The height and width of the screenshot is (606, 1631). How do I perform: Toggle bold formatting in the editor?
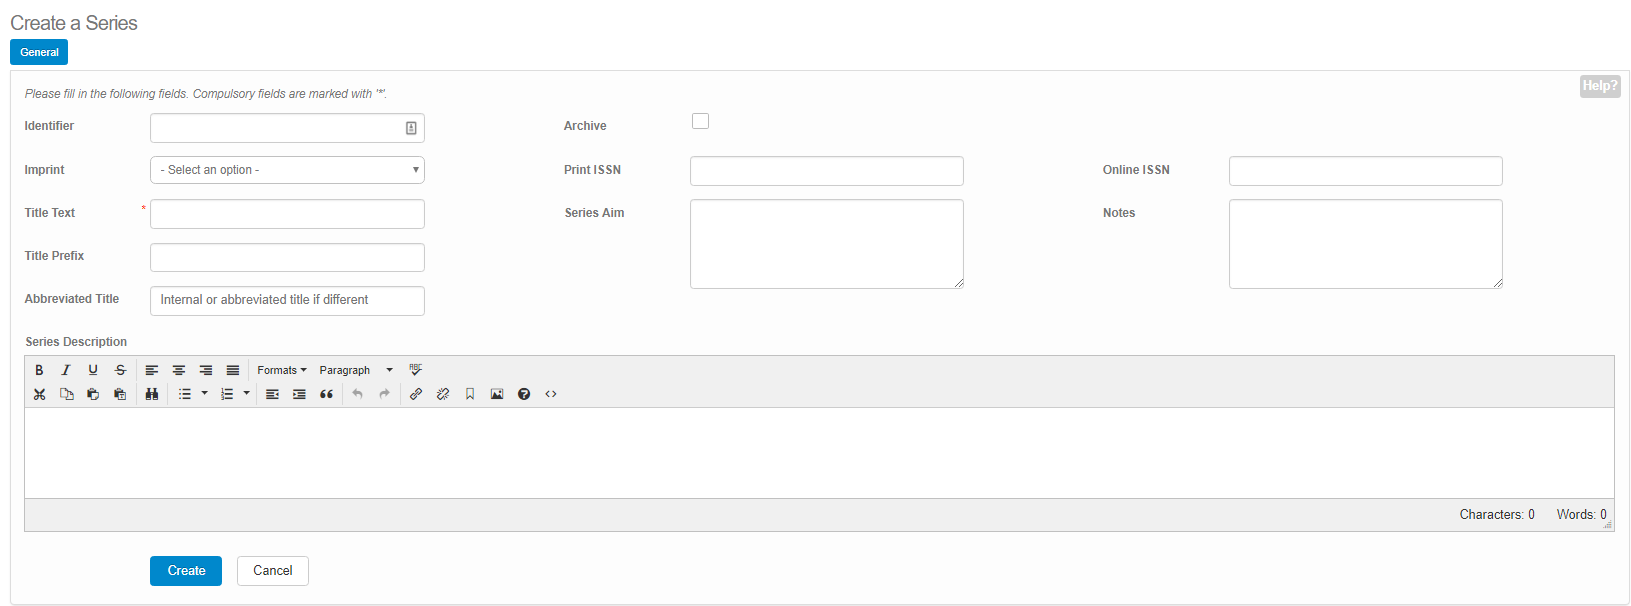39,370
